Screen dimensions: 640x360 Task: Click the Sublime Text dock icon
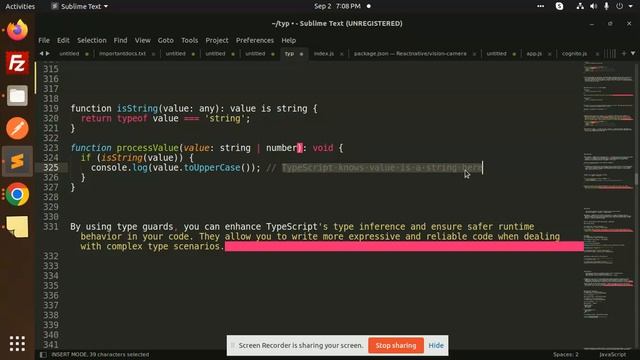17,161
